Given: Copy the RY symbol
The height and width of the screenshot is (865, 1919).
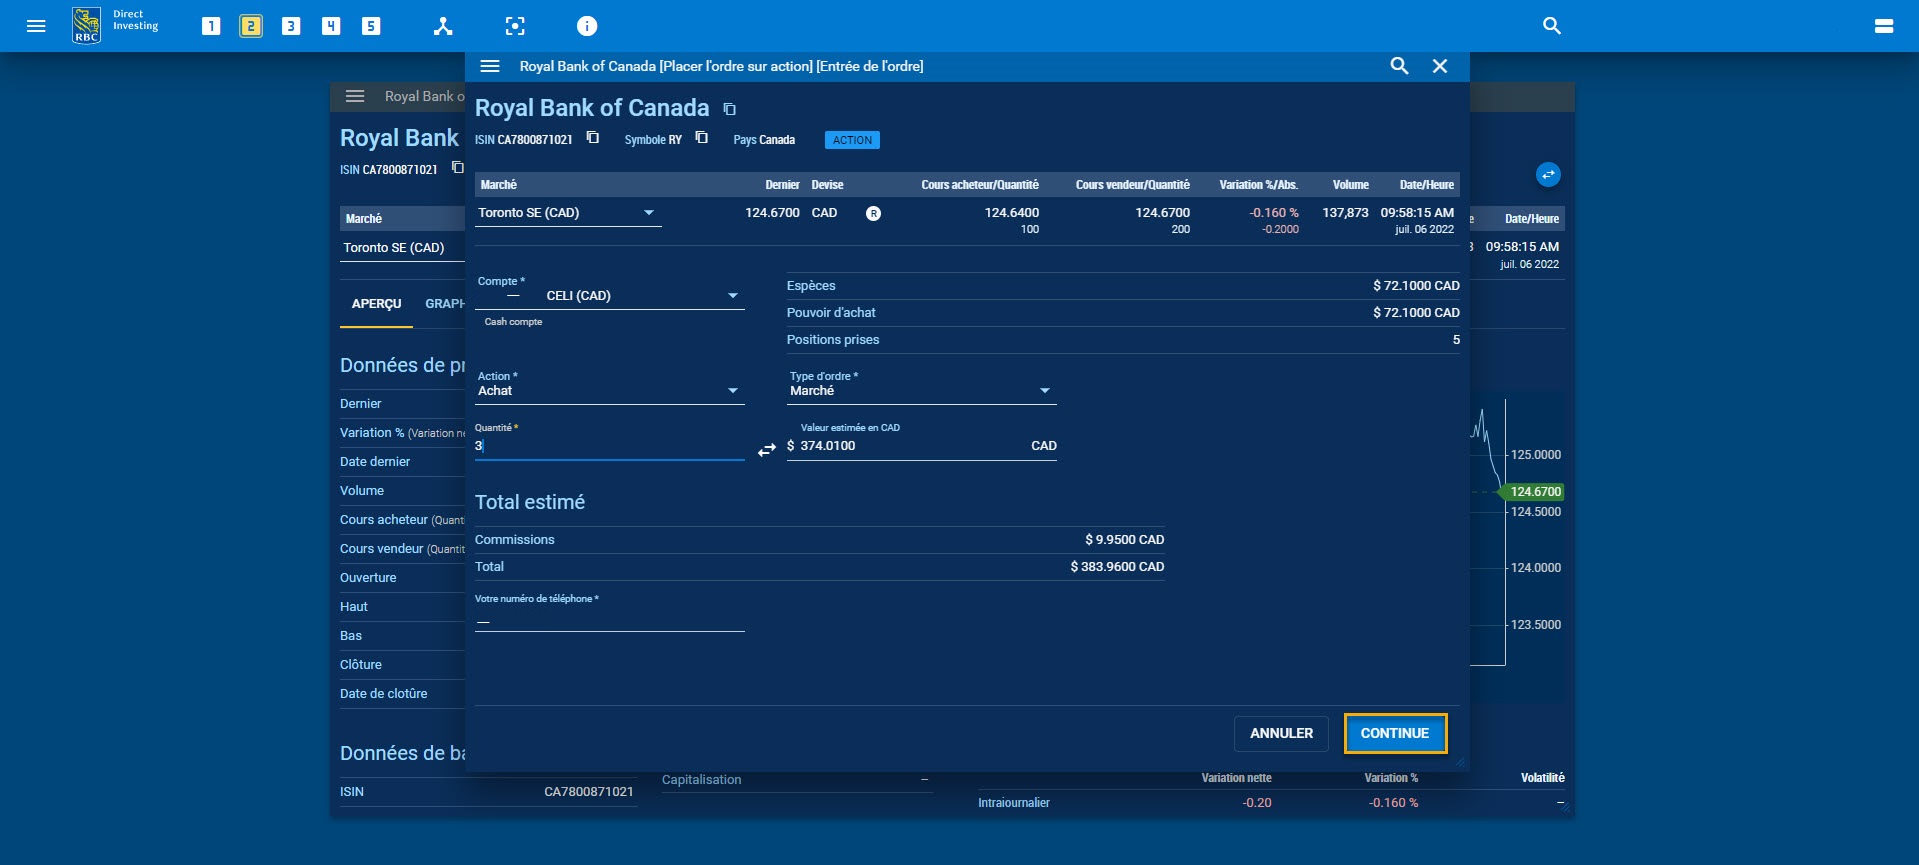Looking at the screenshot, I should point(702,138).
